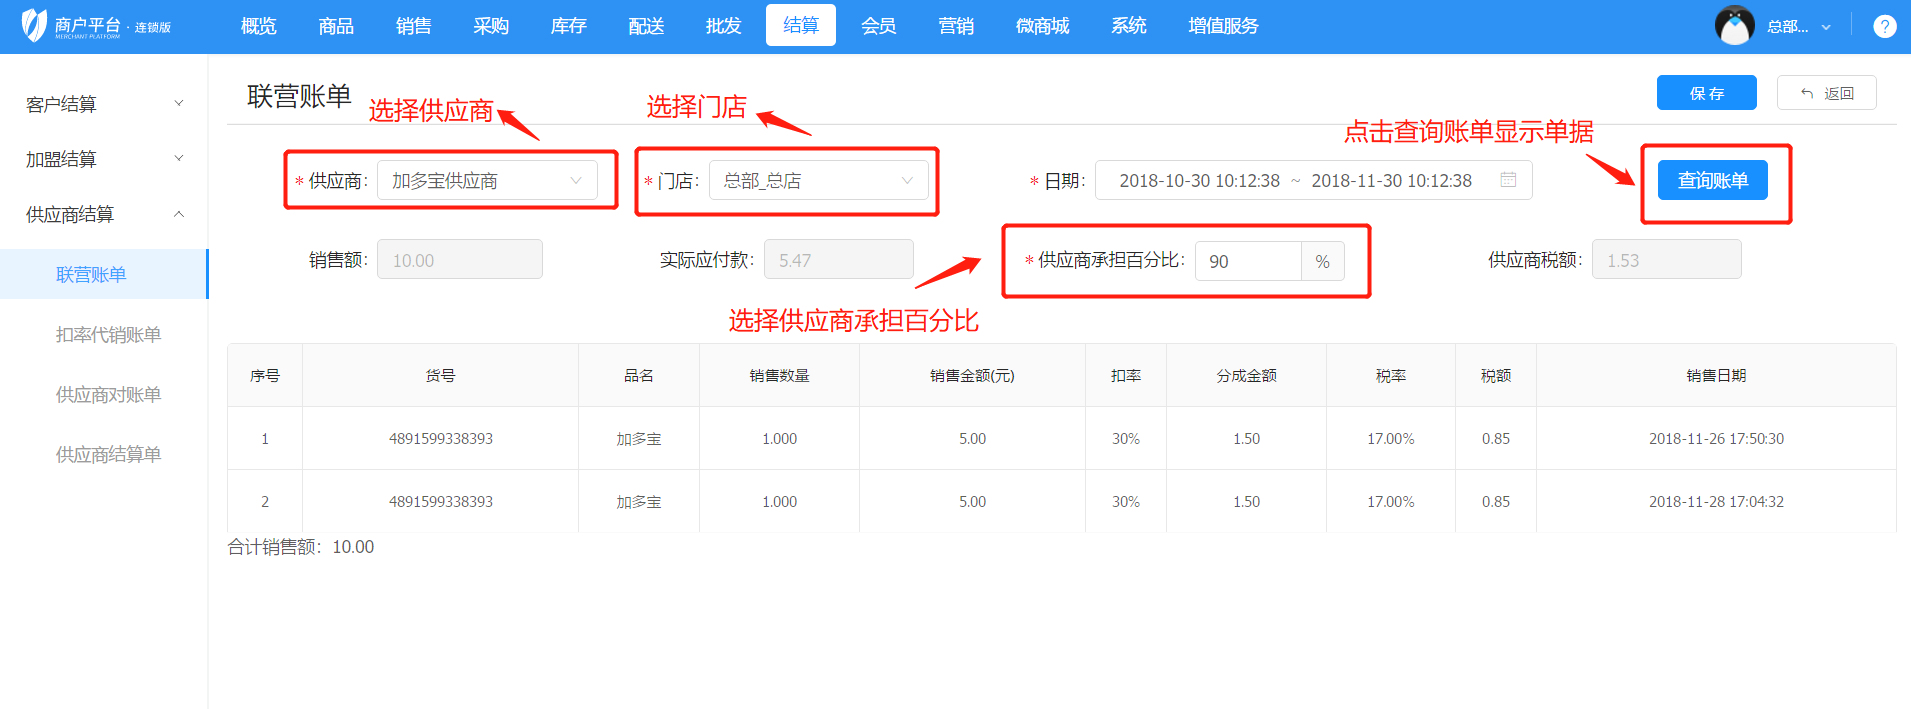Open the 门店 dropdown list
Screen dimensions: 1911x709
[818, 181]
